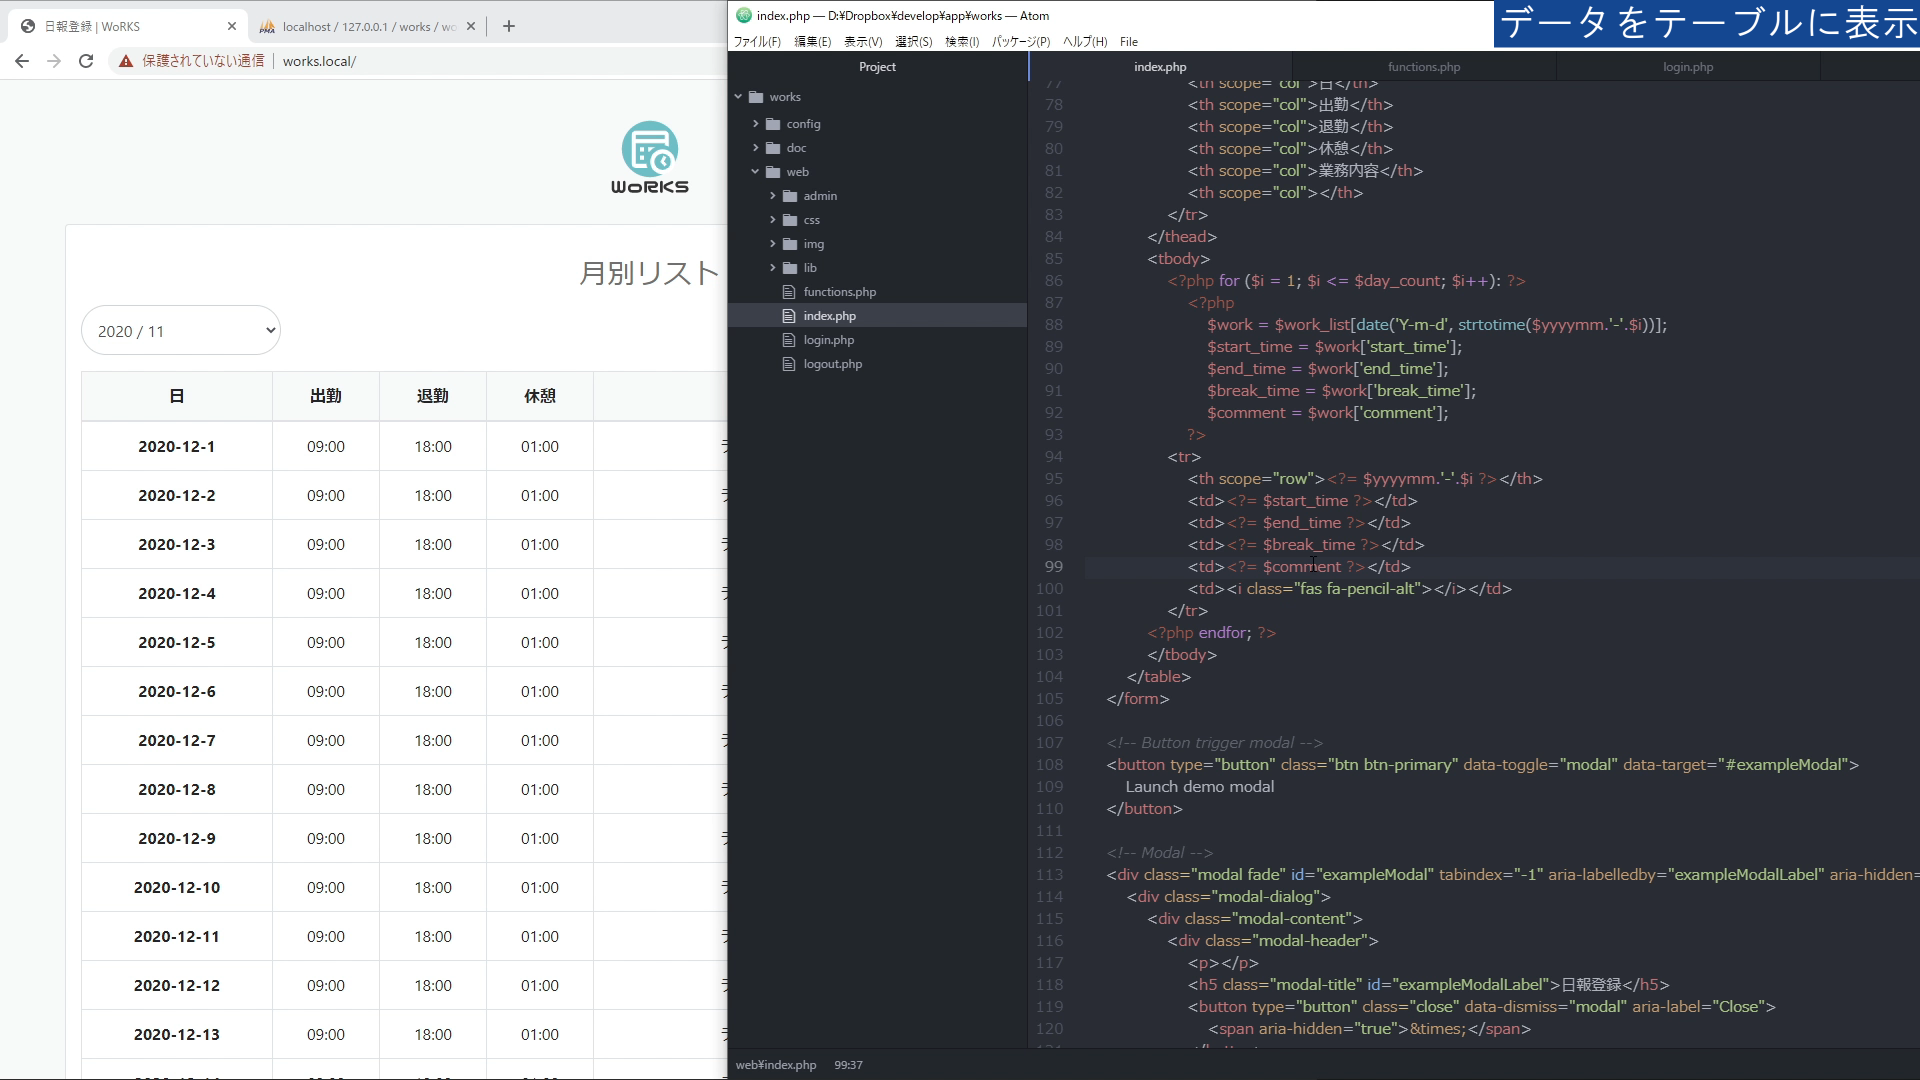This screenshot has height=1080, width=1920.
Task: Expand the config folder chevron
Action: (x=756, y=124)
